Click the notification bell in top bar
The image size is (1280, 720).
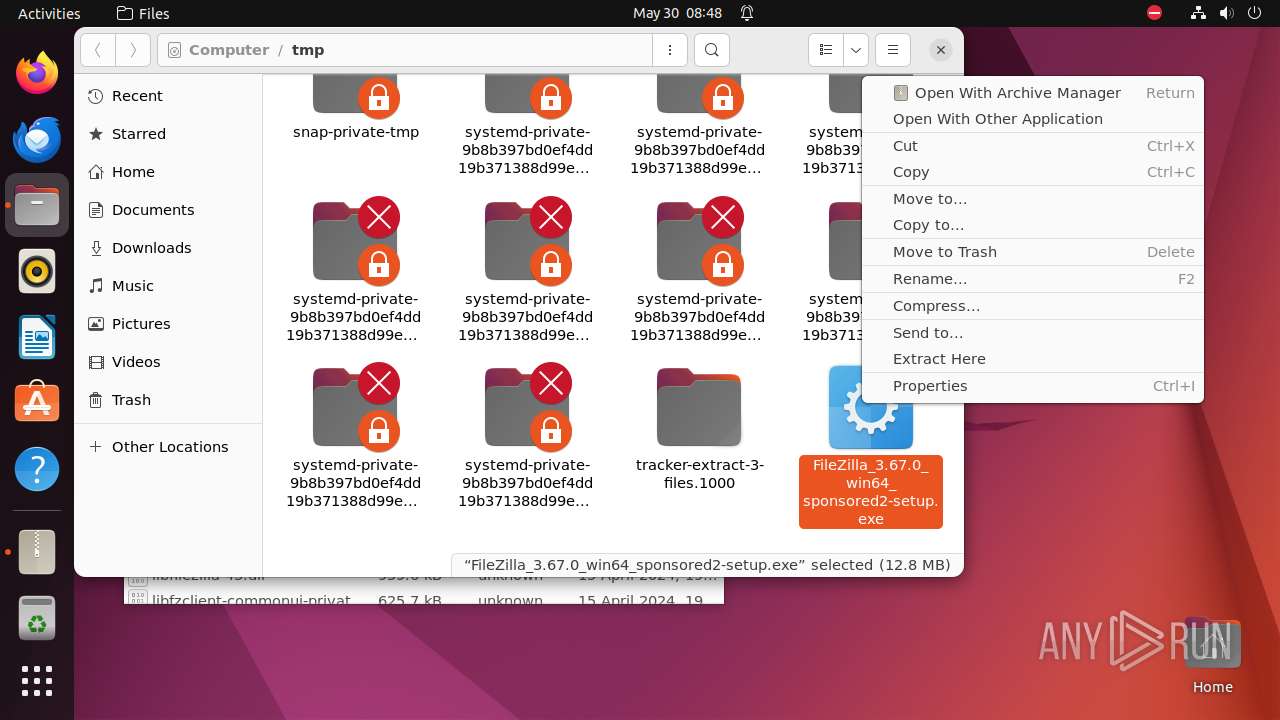747,13
